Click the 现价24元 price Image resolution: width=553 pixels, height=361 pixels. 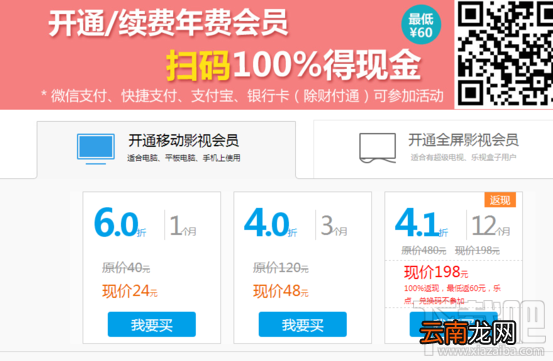coord(130,292)
